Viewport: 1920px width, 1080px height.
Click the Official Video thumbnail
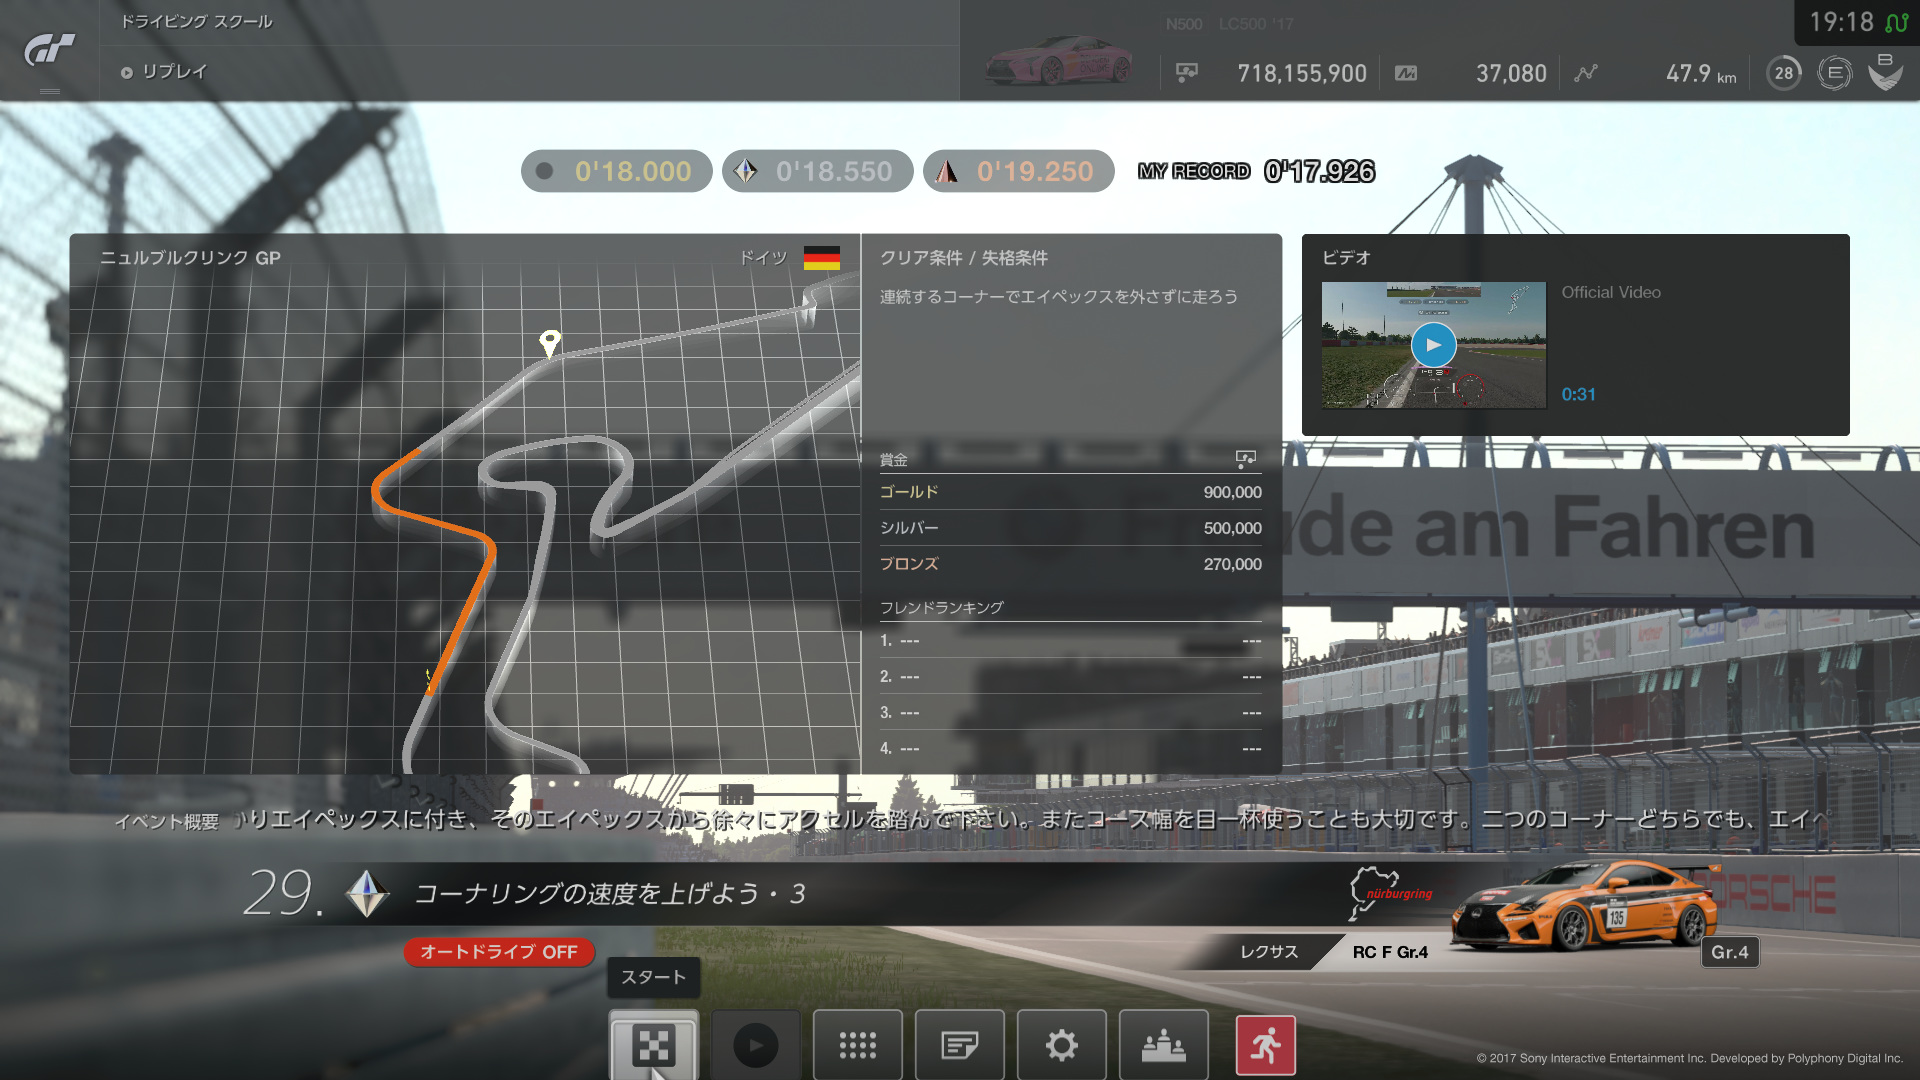pos(1433,345)
